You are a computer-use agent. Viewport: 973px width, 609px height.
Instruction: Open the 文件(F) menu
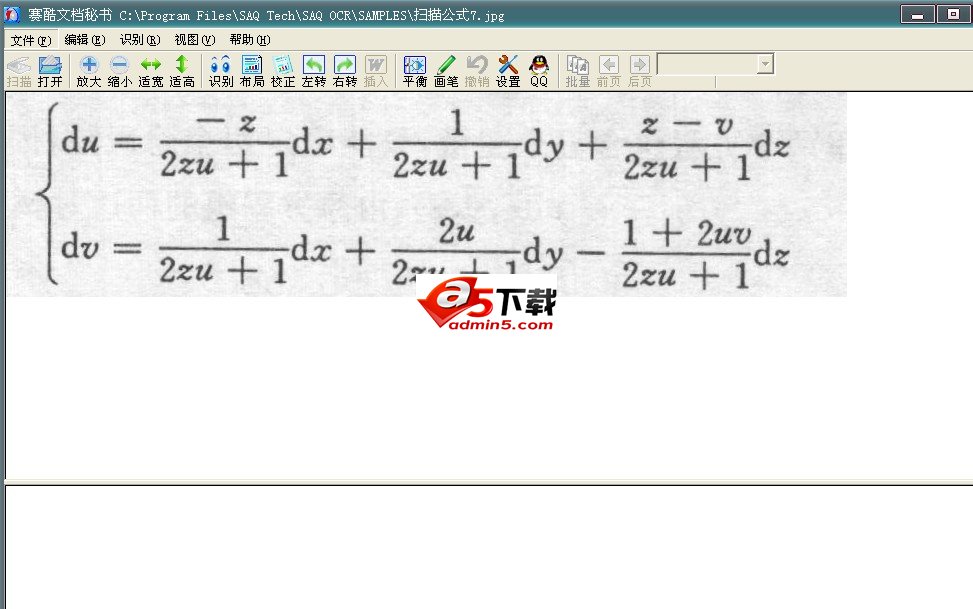click(31, 40)
